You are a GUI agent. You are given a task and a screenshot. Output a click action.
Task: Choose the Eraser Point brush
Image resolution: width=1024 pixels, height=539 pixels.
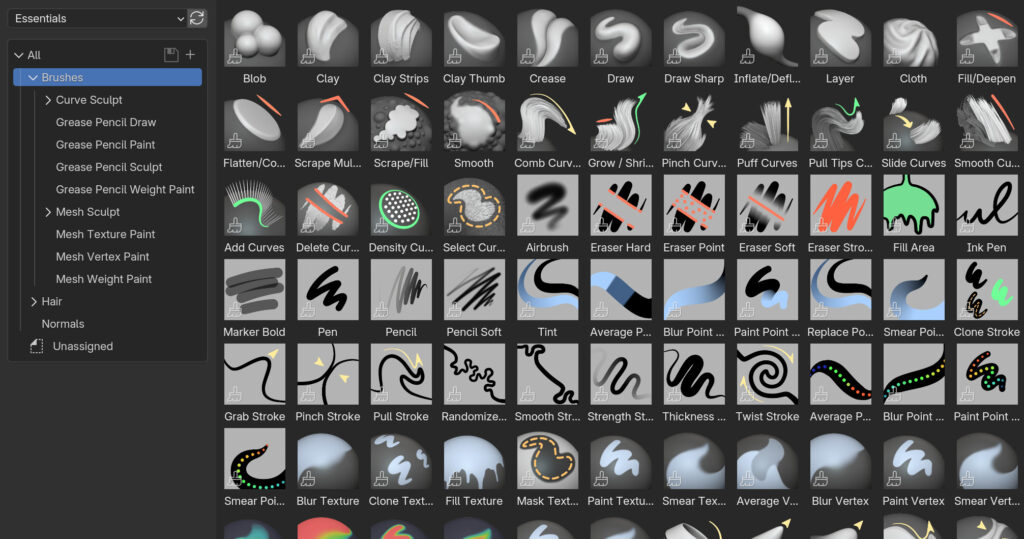pyautogui.click(x=694, y=206)
